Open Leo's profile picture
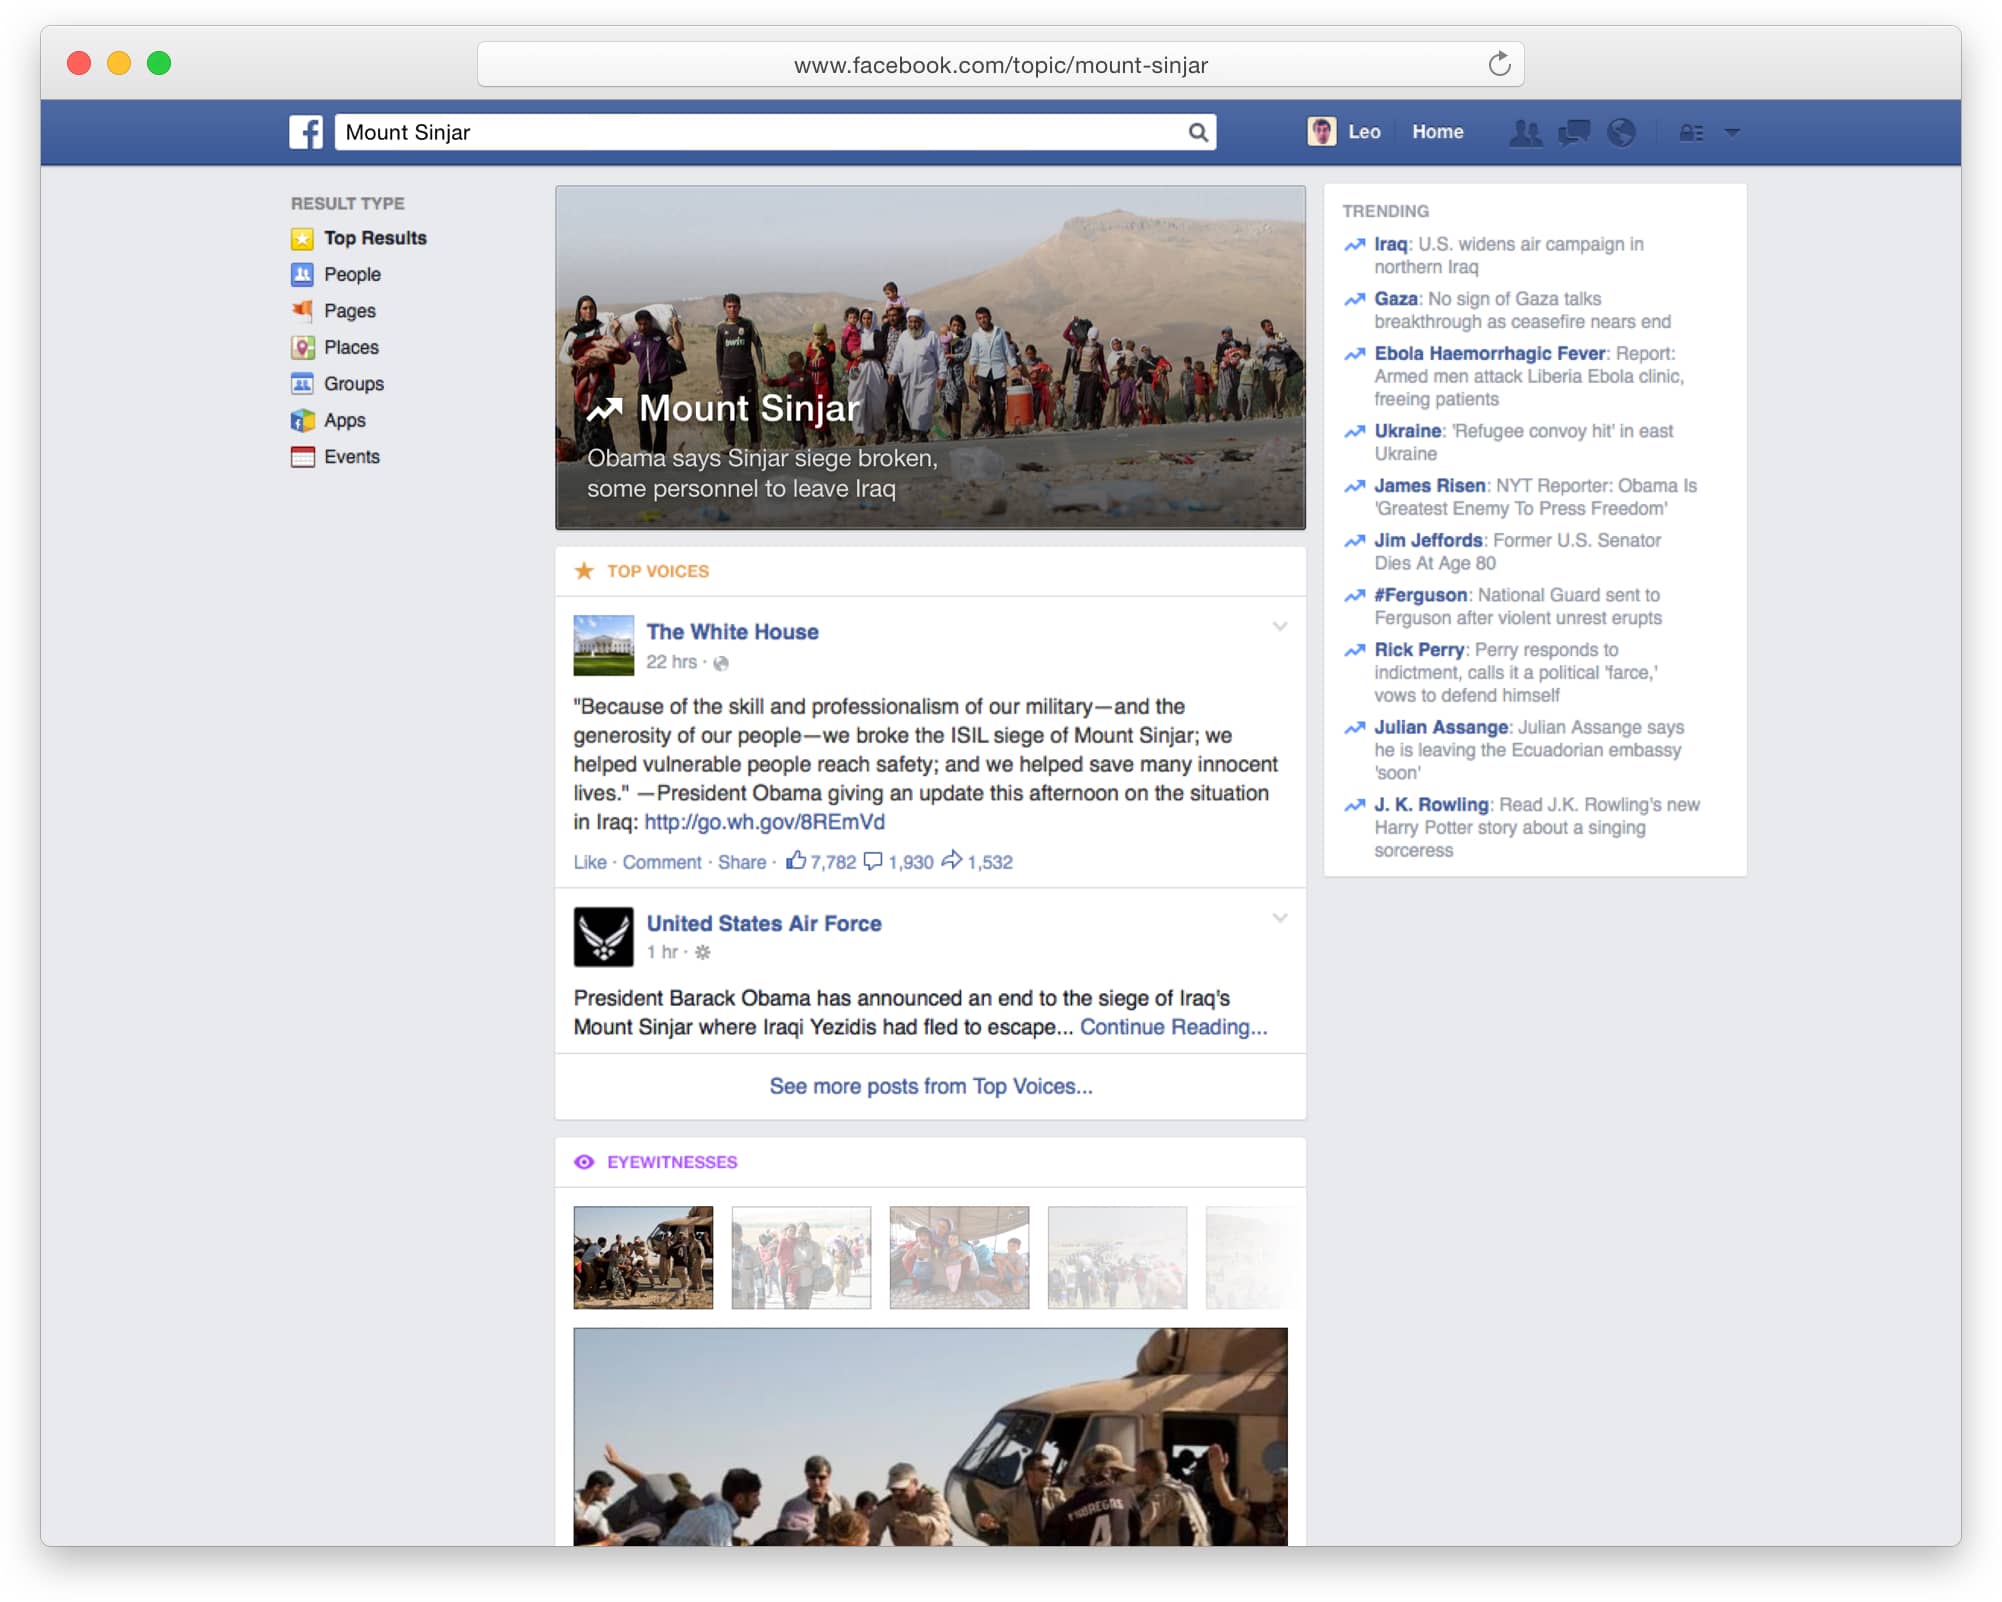The width and height of the screenshot is (2002, 1602). (x=1321, y=132)
